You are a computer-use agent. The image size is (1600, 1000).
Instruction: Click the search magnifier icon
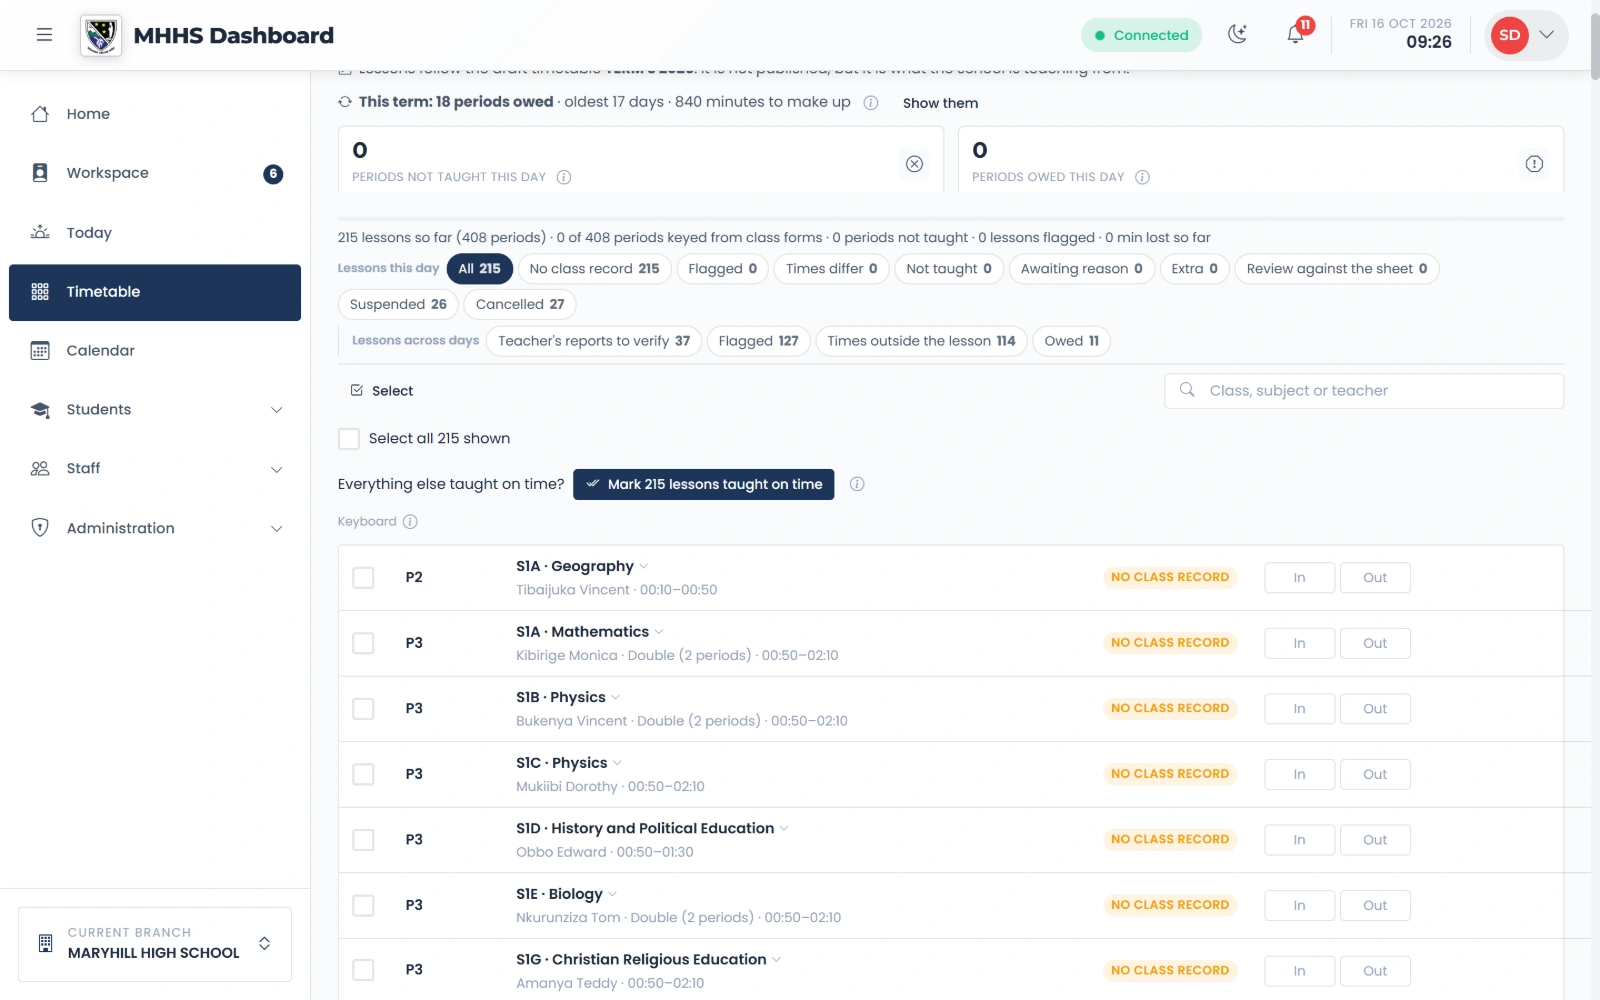click(1187, 390)
